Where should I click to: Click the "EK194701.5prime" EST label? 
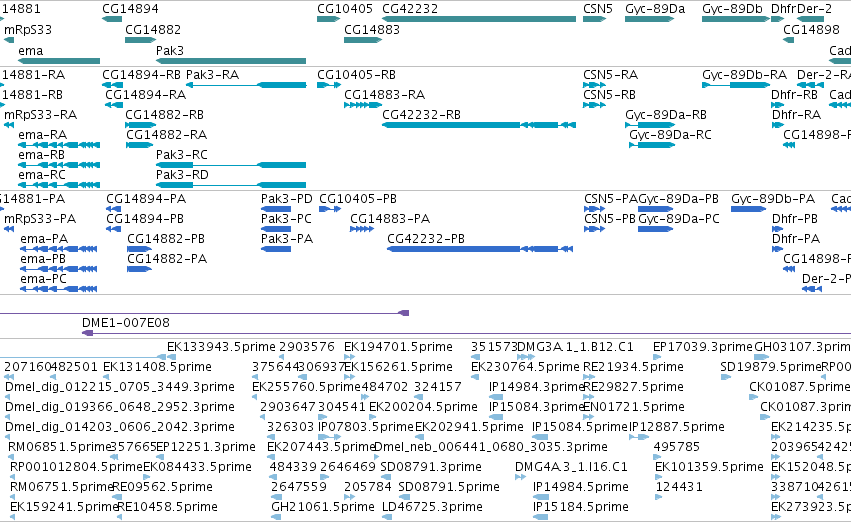(398, 347)
